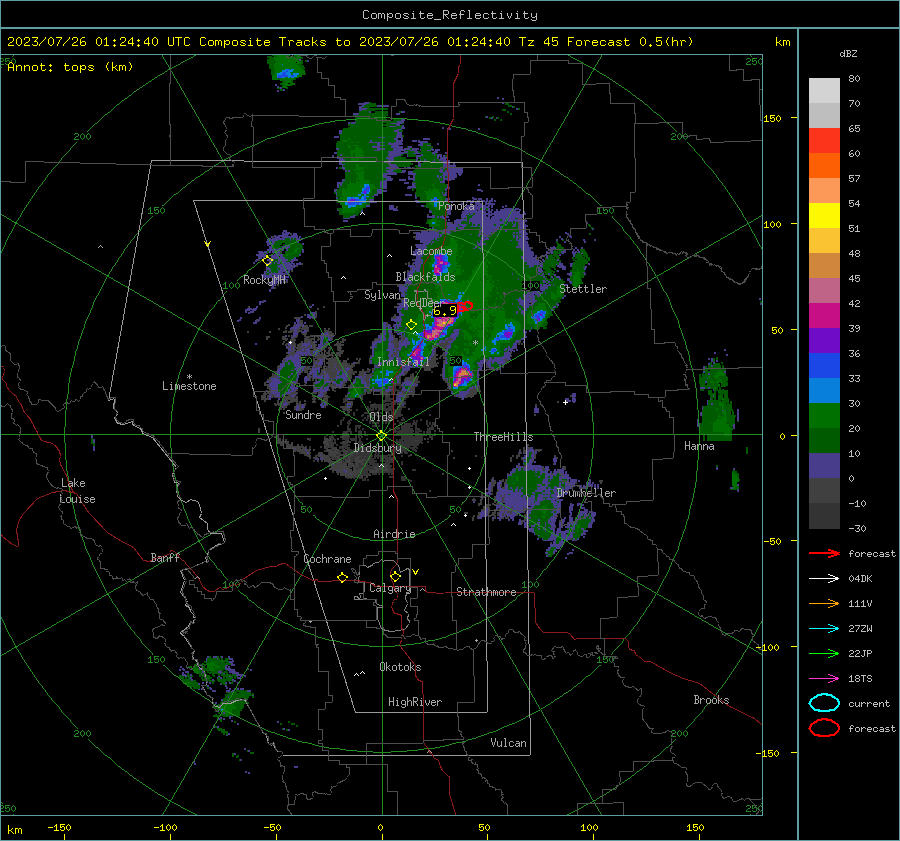Image resolution: width=900 pixels, height=841 pixels.
Task: Click the Airdrie city label
Action: (x=394, y=534)
